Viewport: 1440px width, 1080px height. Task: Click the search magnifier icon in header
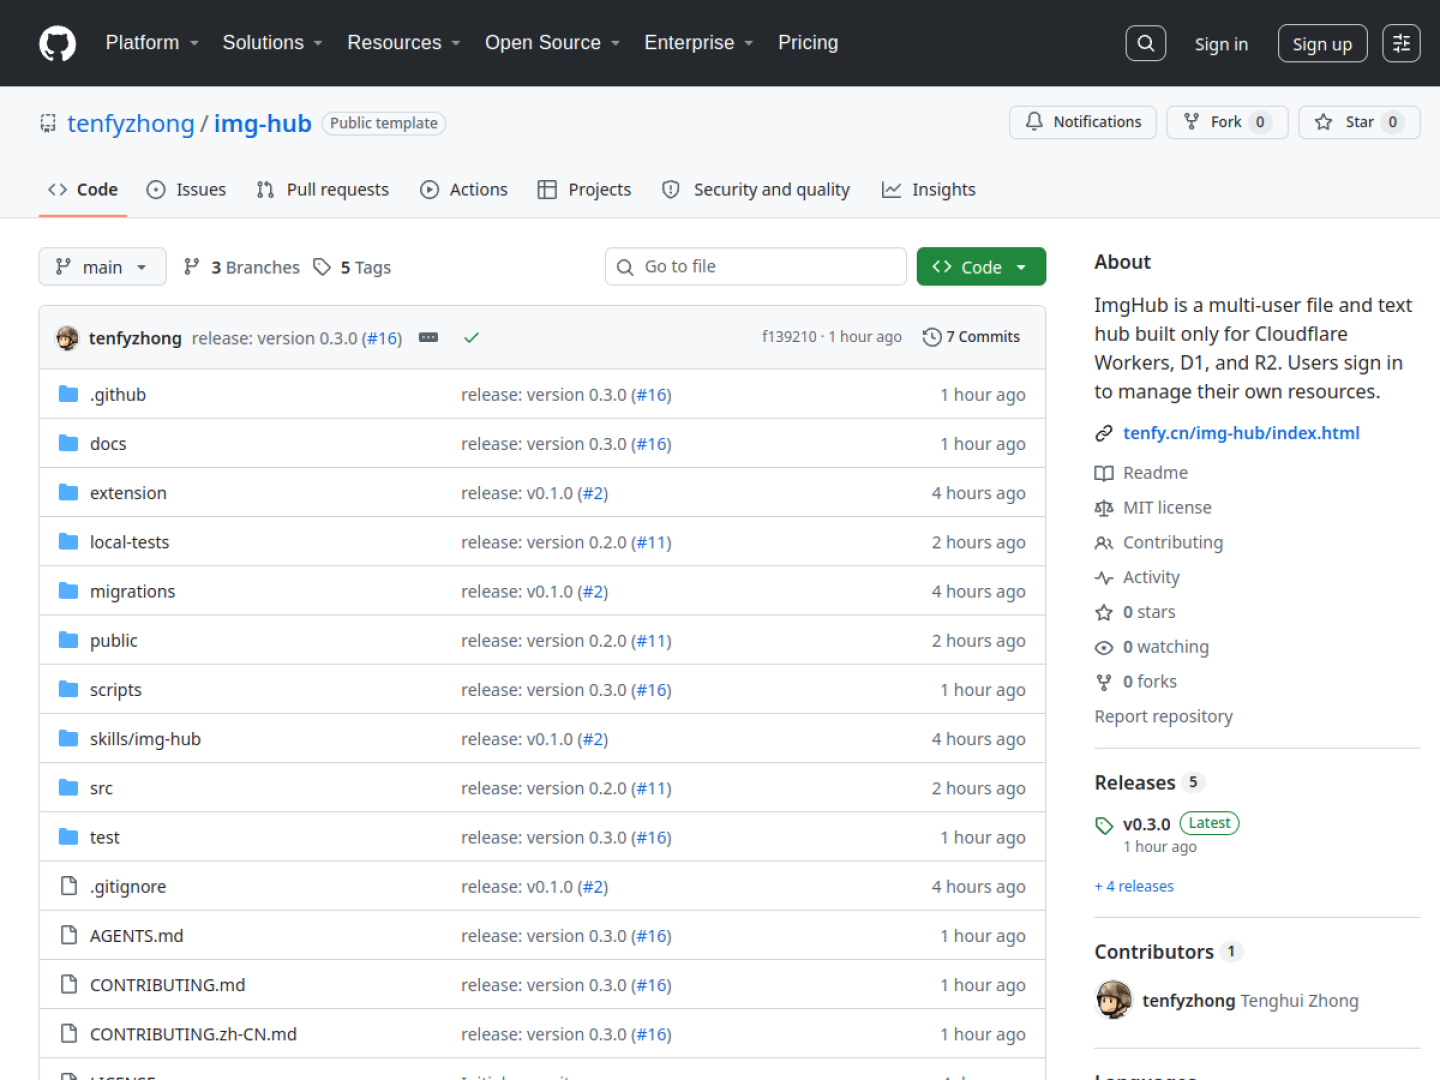coord(1146,43)
